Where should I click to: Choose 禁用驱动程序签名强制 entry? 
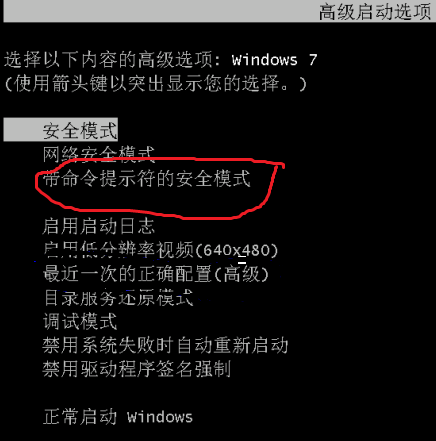click(x=137, y=369)
